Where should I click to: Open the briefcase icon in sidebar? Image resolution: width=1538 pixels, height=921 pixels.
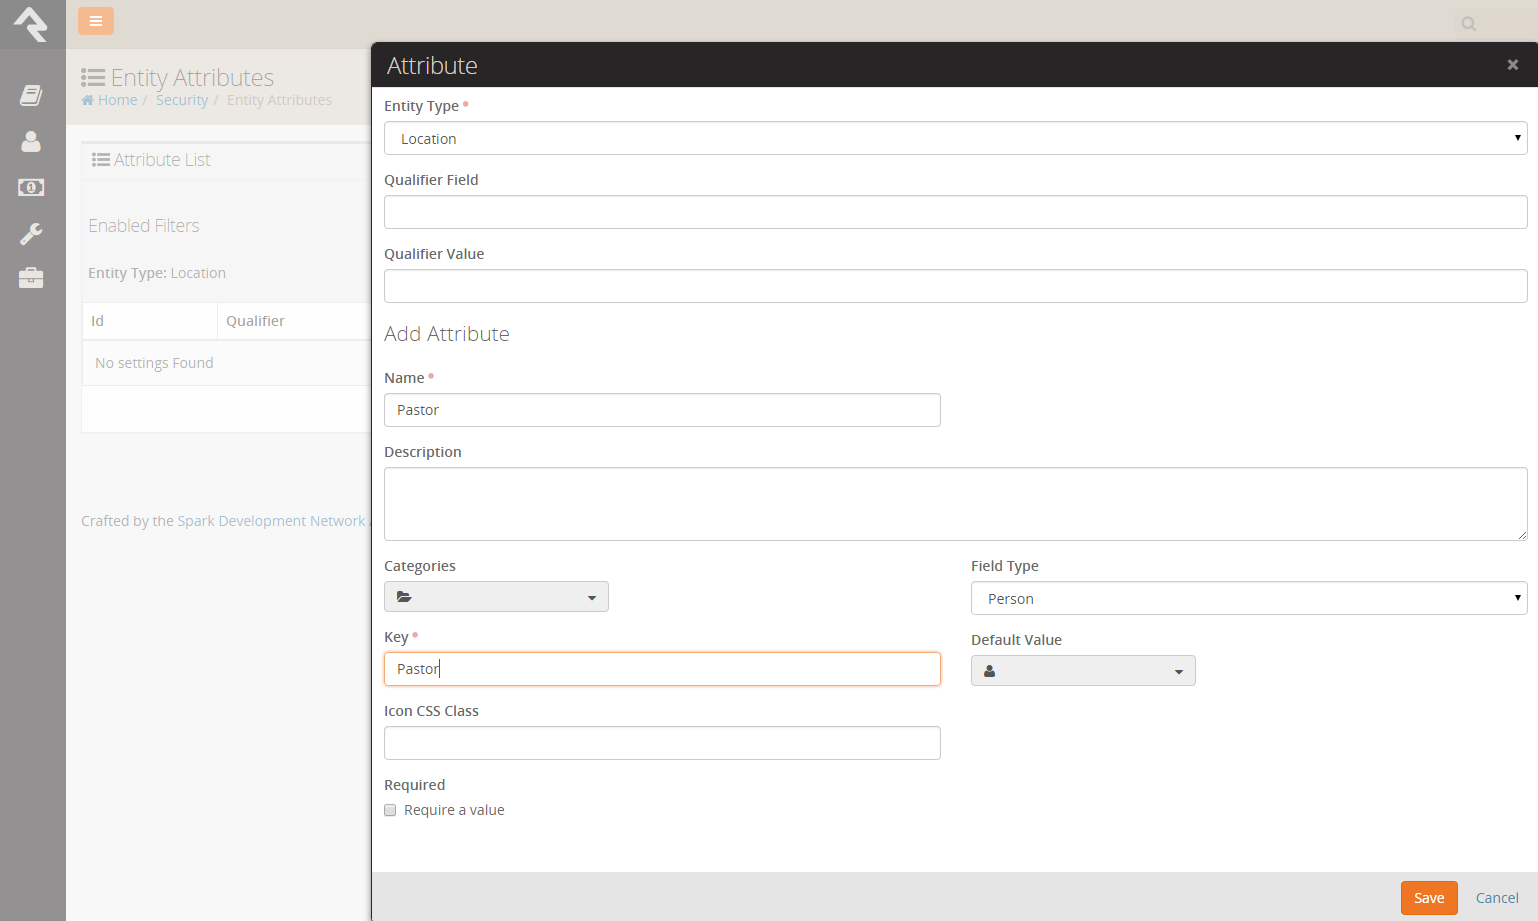31,278
